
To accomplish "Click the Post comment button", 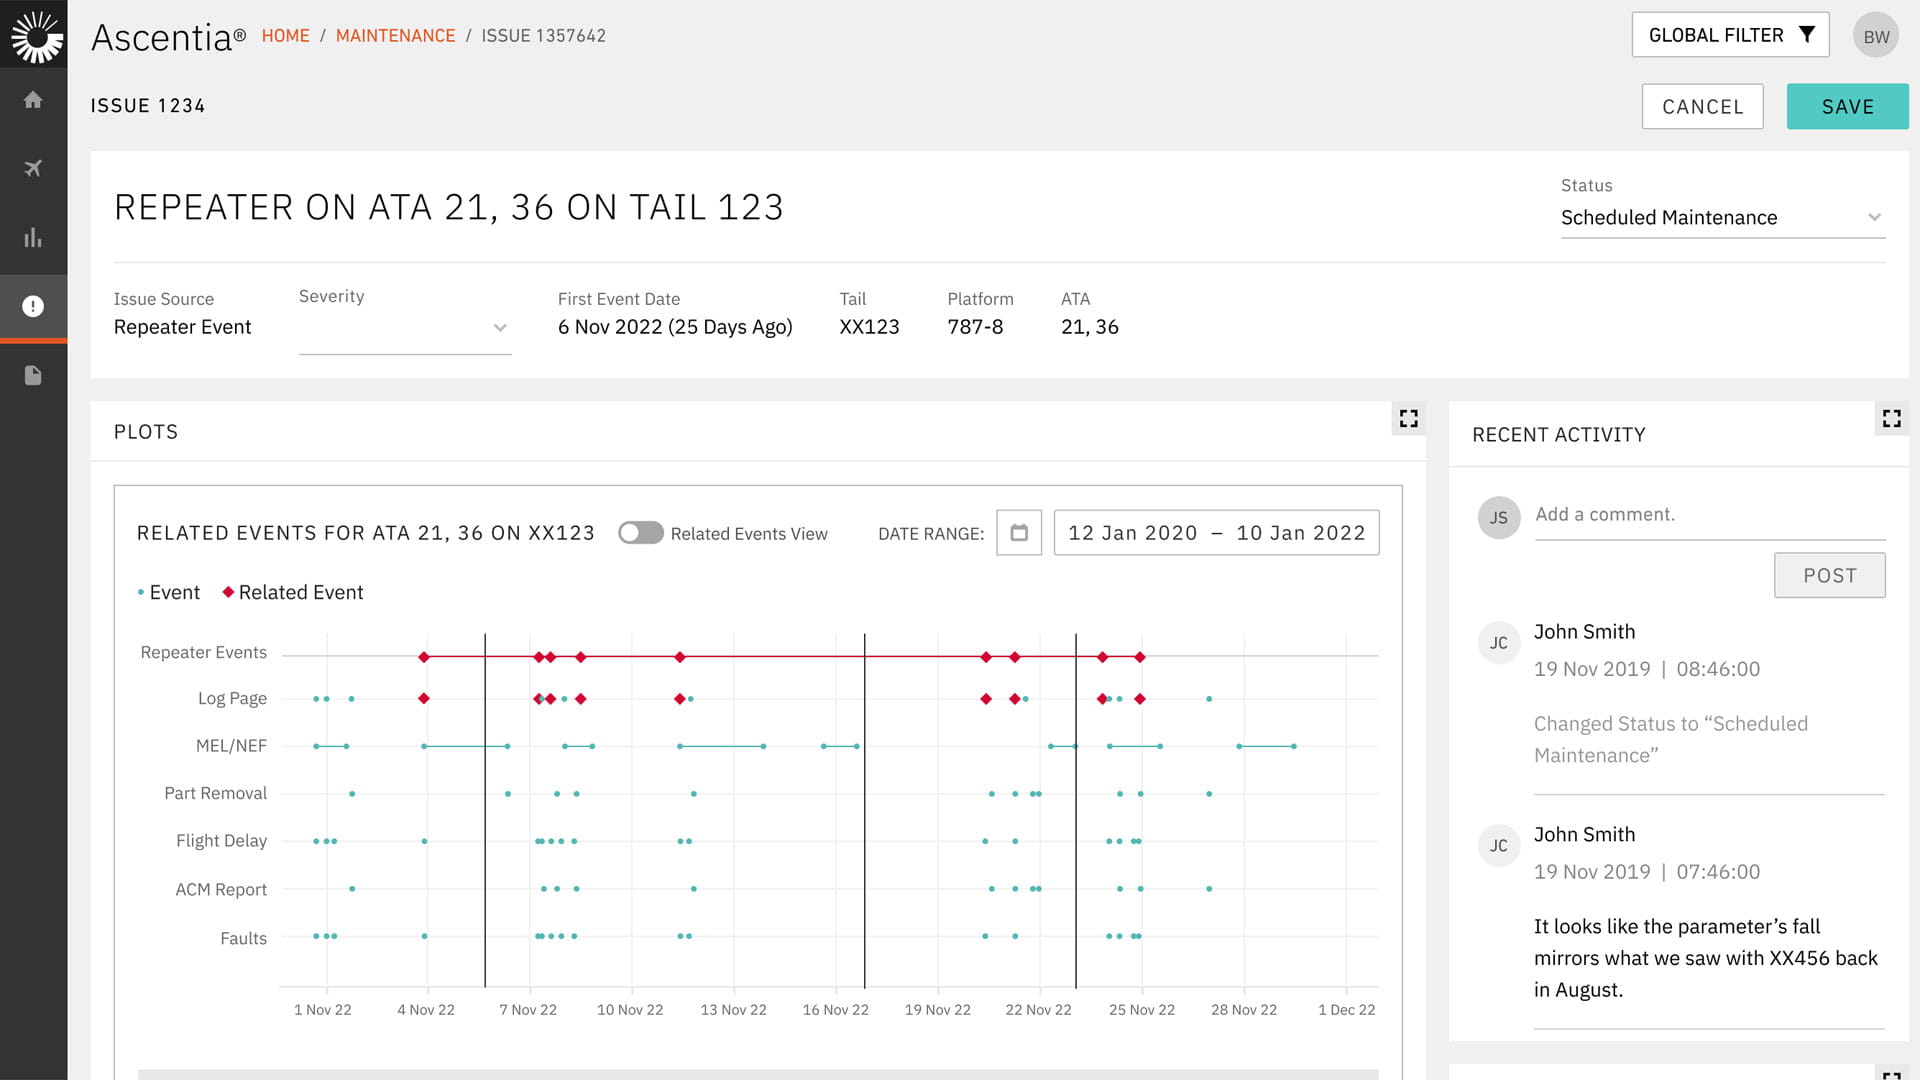I will pos(1829,575).
